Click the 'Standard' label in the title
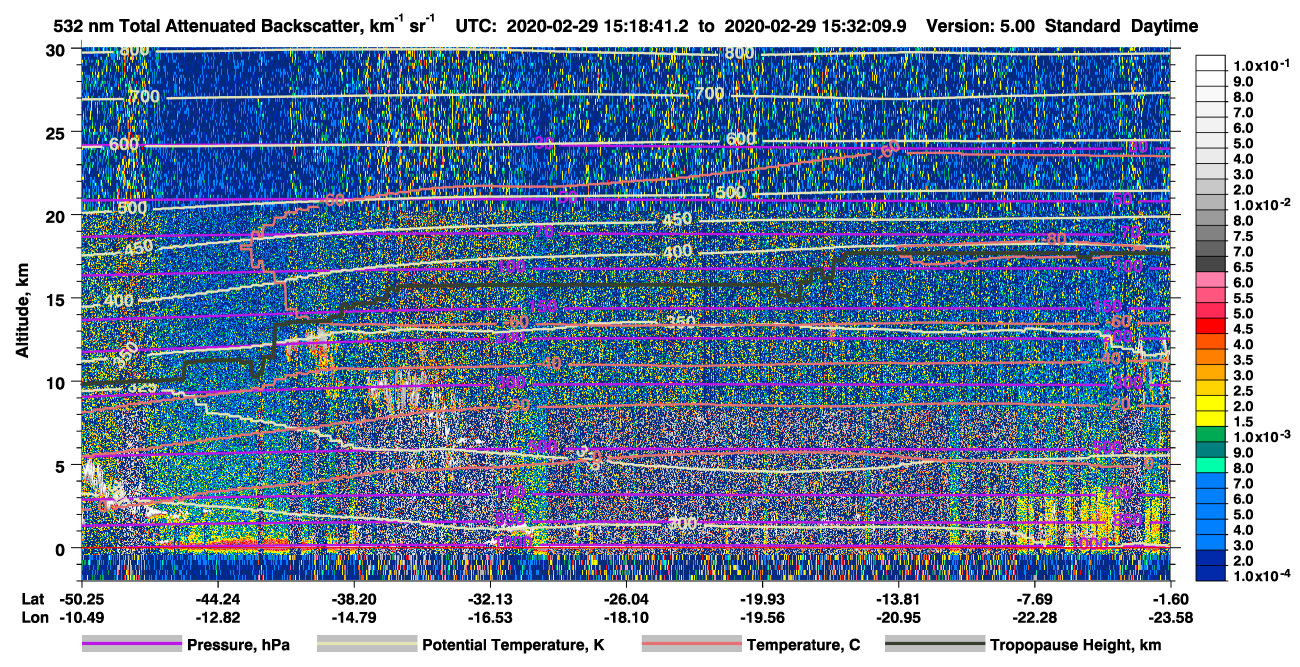The image size is (1300, 667). [1081, 26]
